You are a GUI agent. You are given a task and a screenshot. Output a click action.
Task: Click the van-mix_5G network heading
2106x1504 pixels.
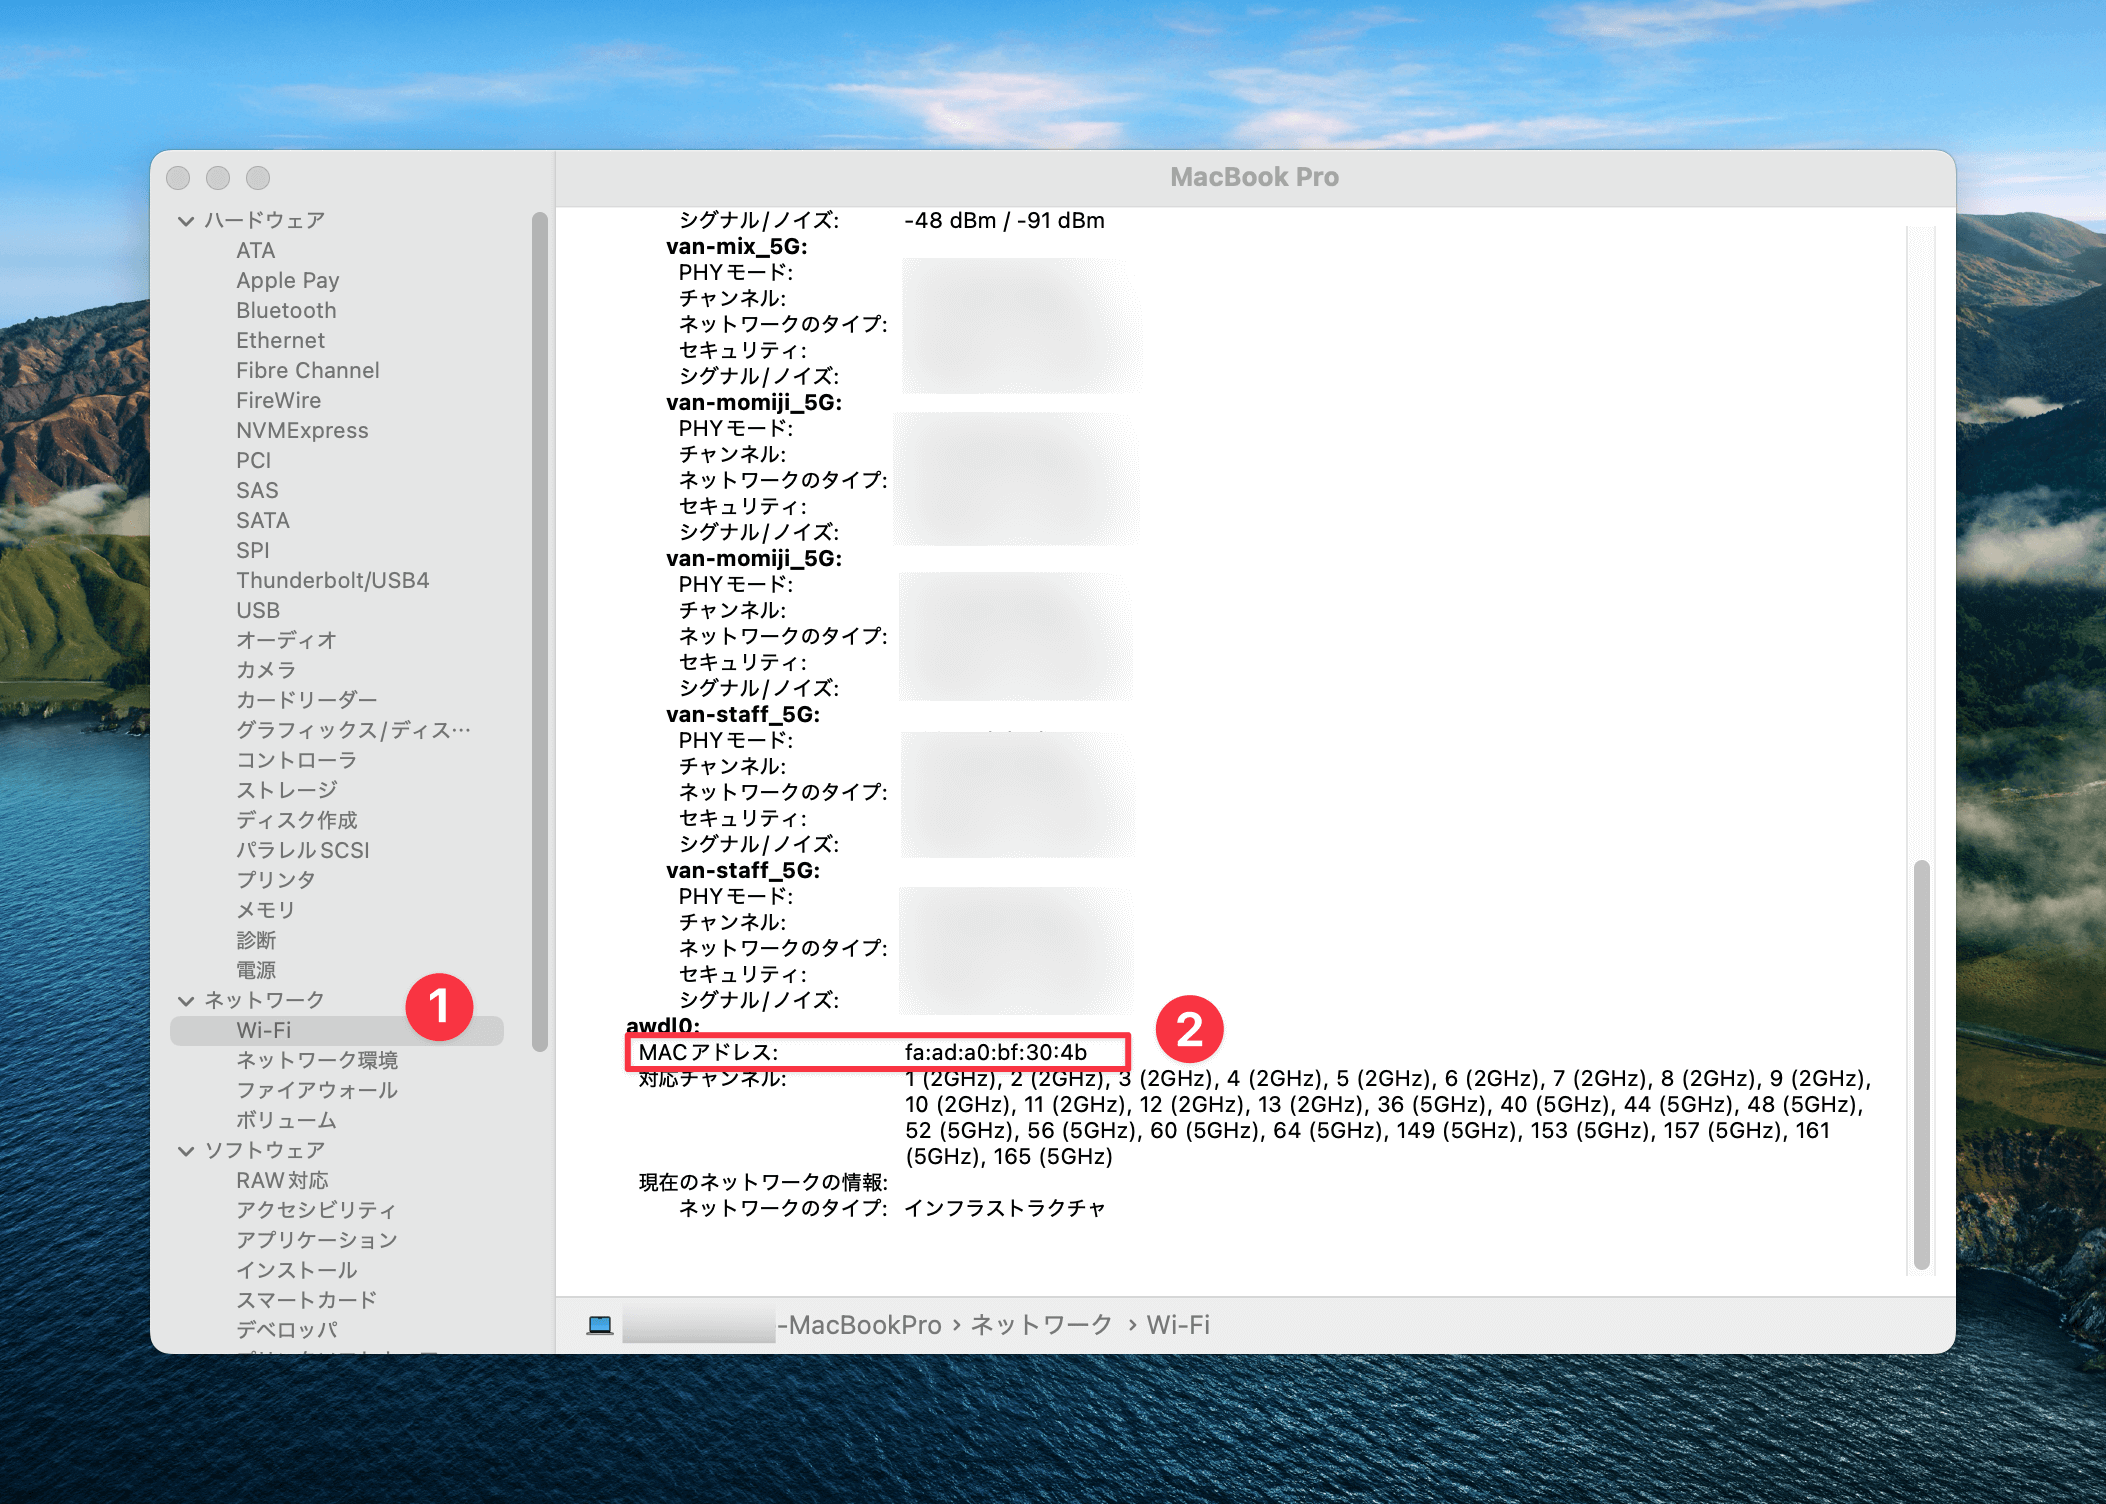point(737,247)
